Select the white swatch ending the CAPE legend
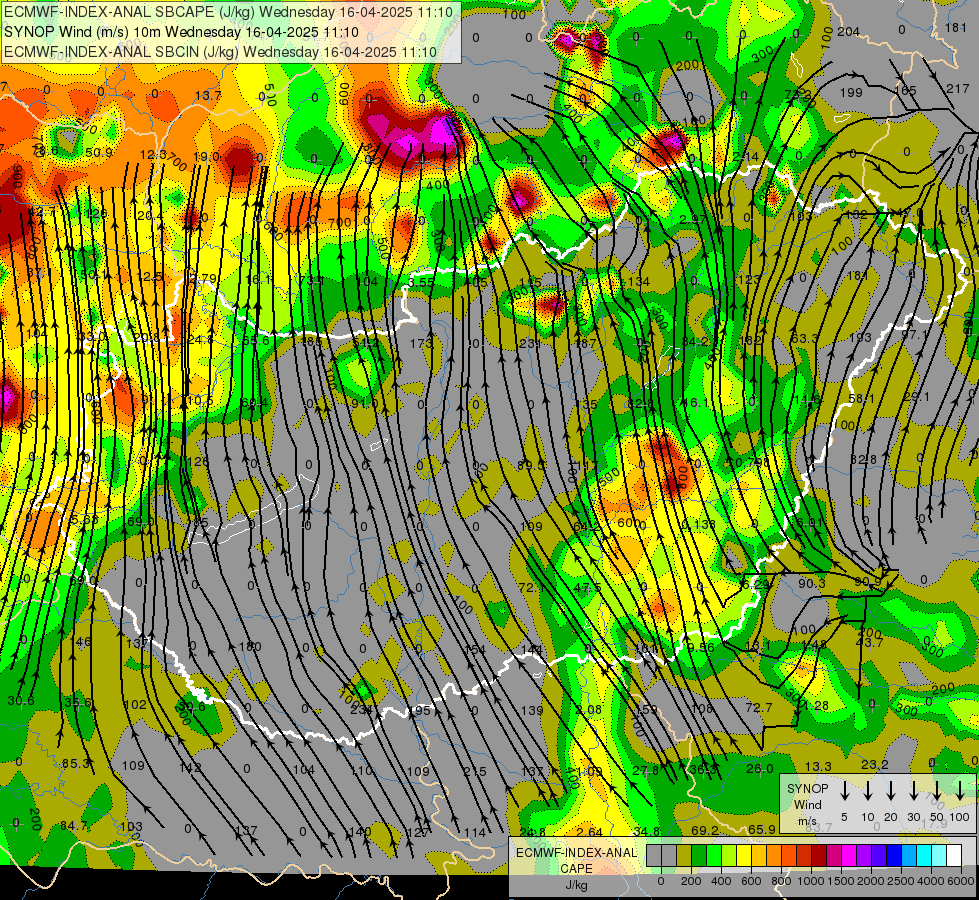 coord(953,856)
